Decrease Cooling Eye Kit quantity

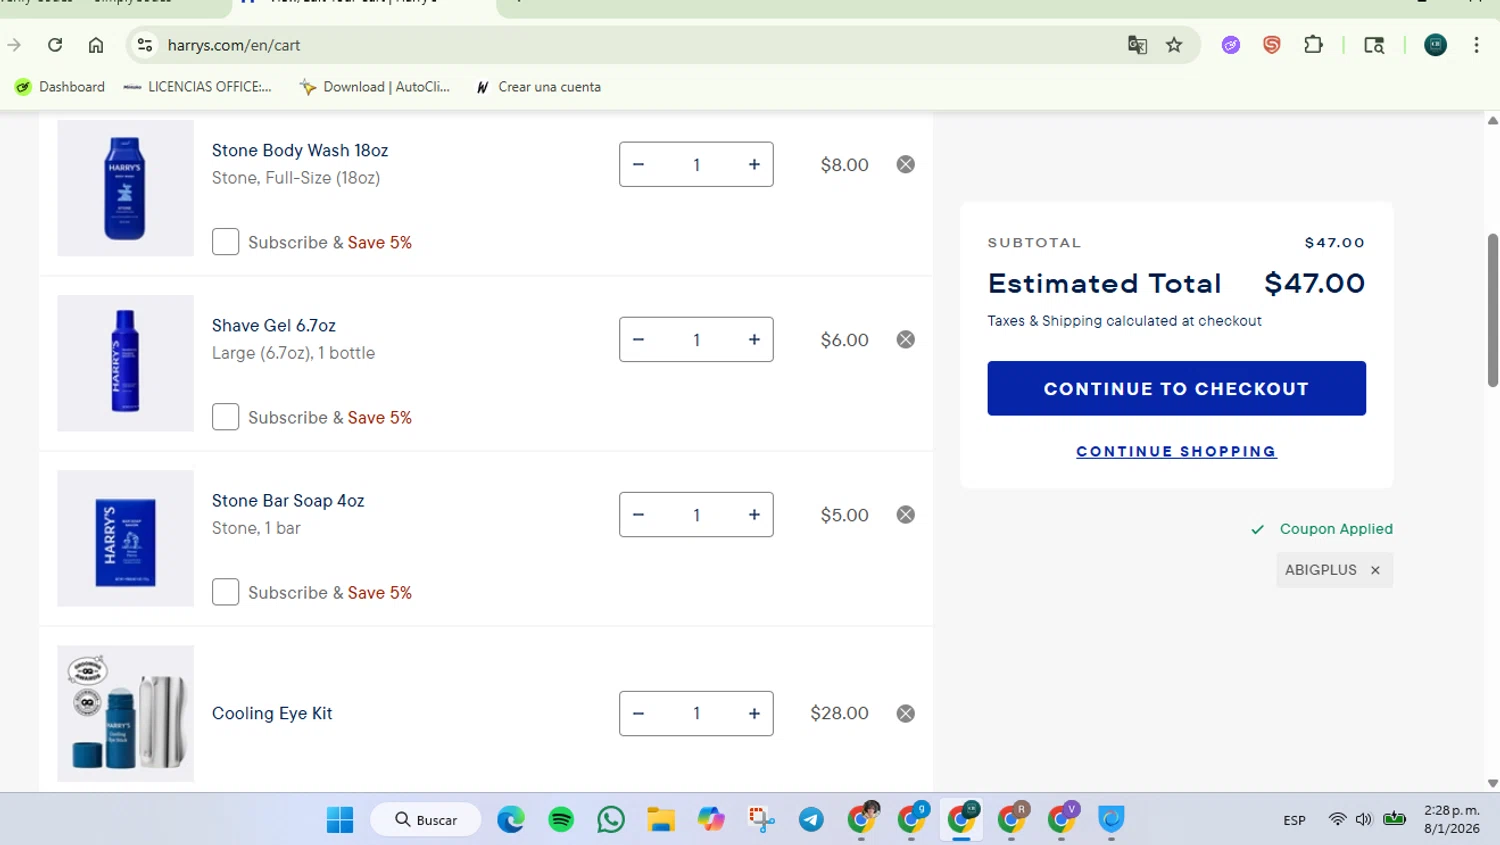coord(638,713)
